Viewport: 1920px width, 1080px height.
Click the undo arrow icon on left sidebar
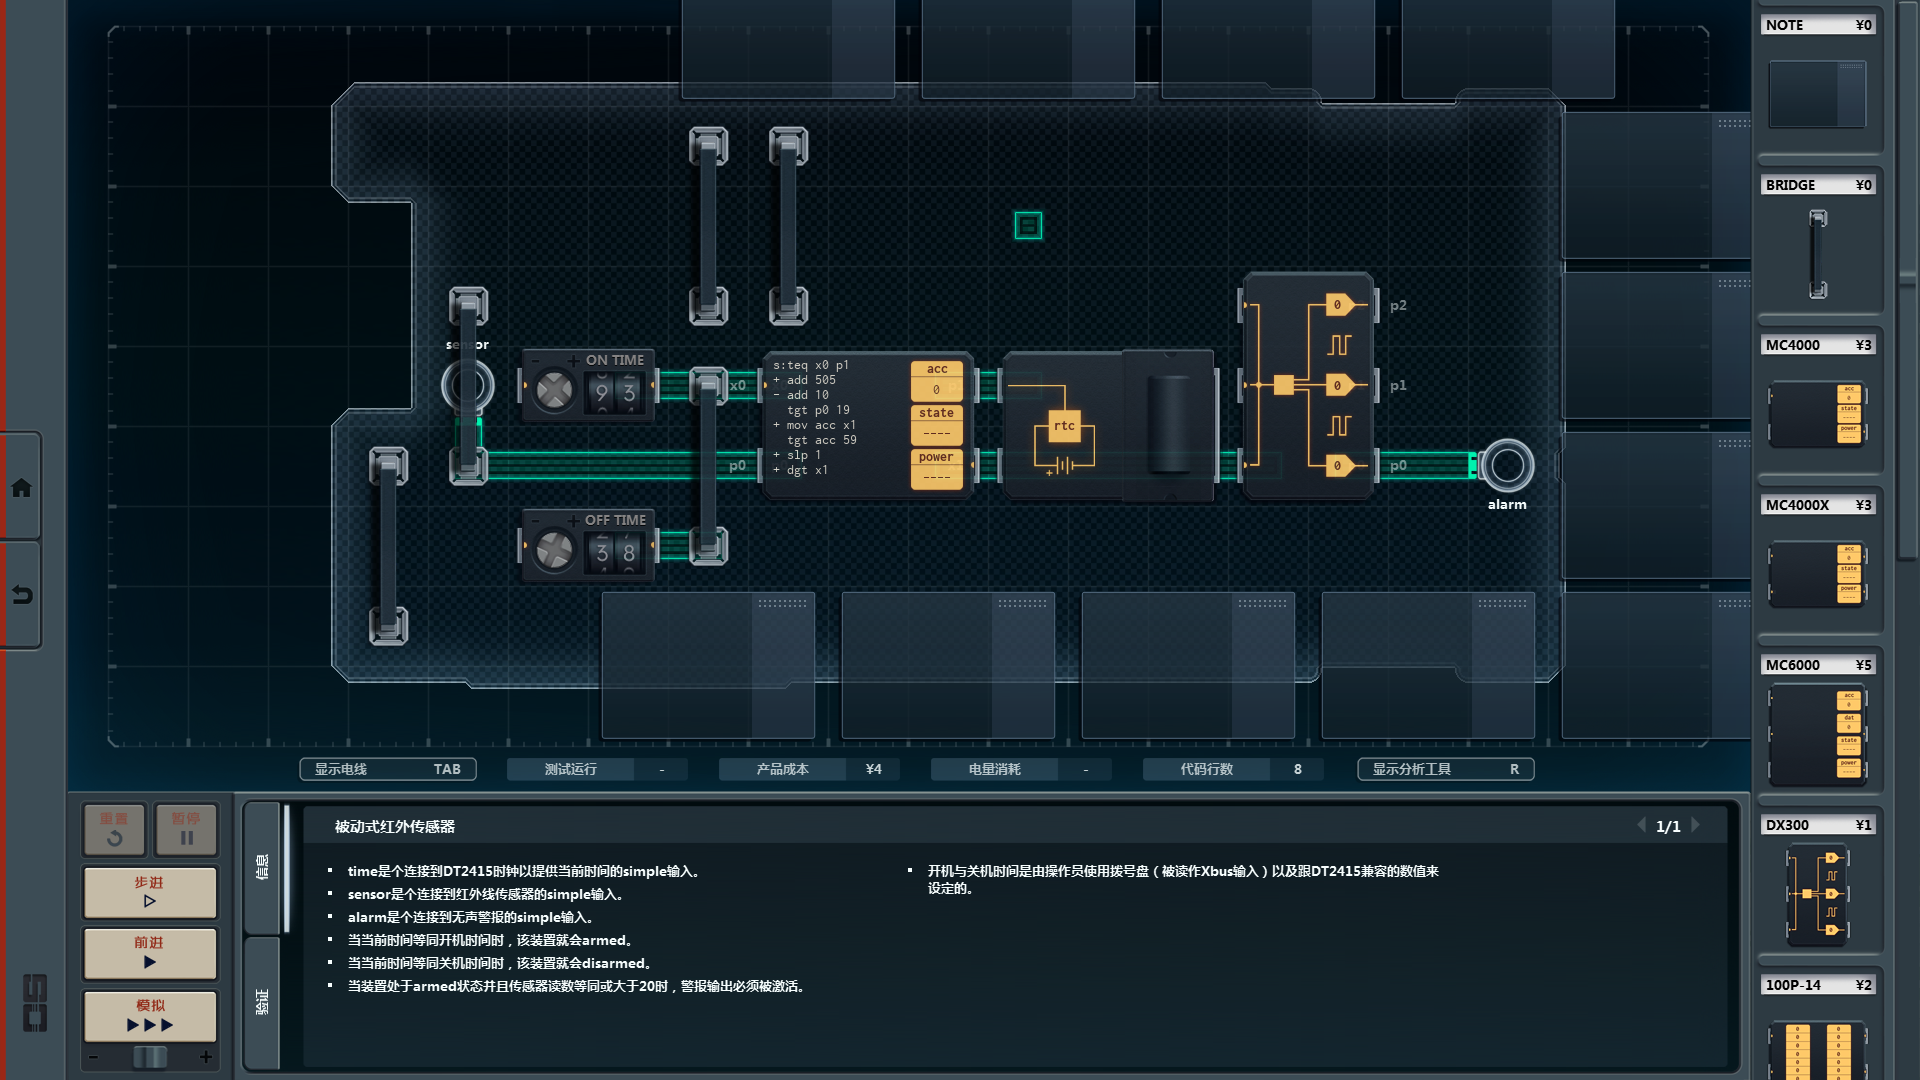click(x=21, y=595)
